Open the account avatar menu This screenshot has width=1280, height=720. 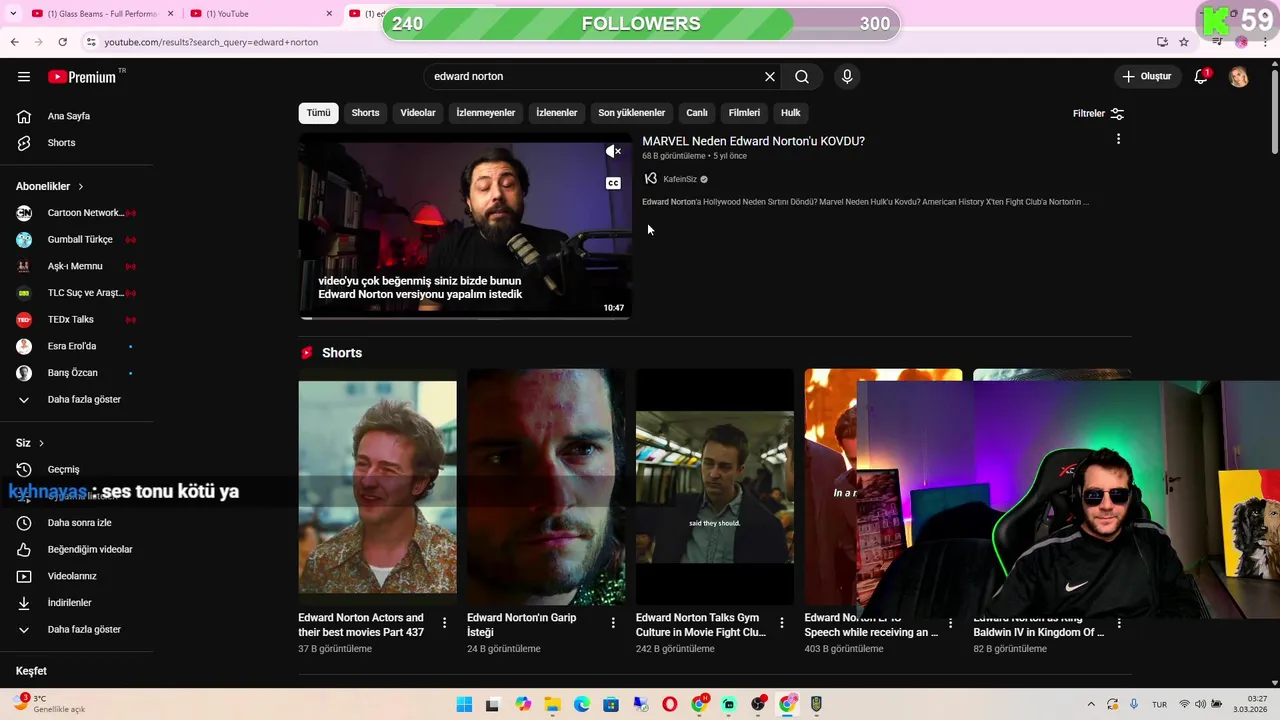coord(1239,77)
